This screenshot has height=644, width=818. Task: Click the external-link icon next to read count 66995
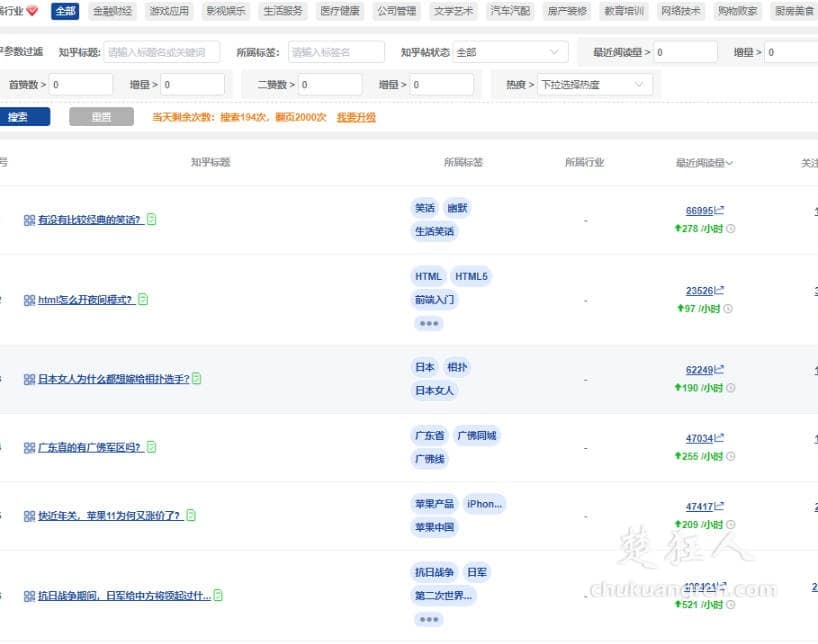click(x=717, y=210)
